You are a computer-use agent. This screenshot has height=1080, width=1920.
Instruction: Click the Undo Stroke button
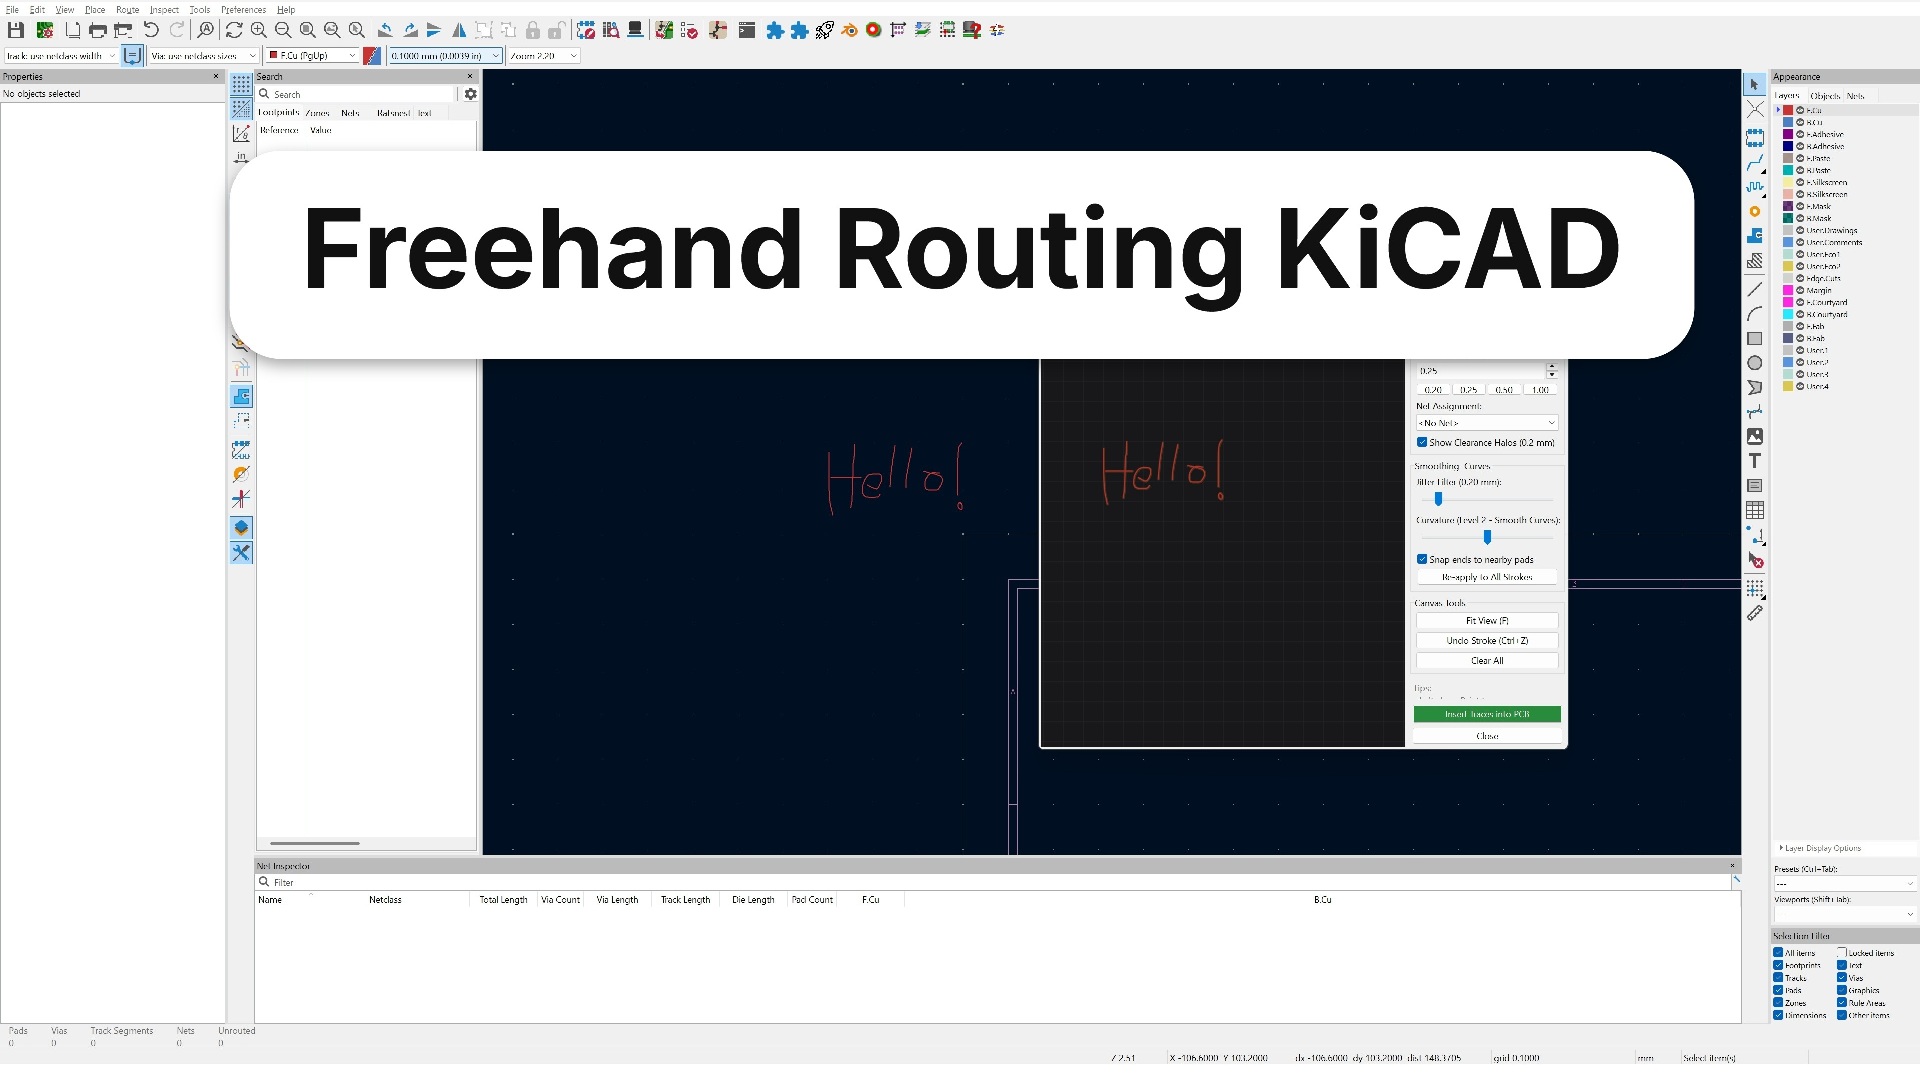[1487, 641]
